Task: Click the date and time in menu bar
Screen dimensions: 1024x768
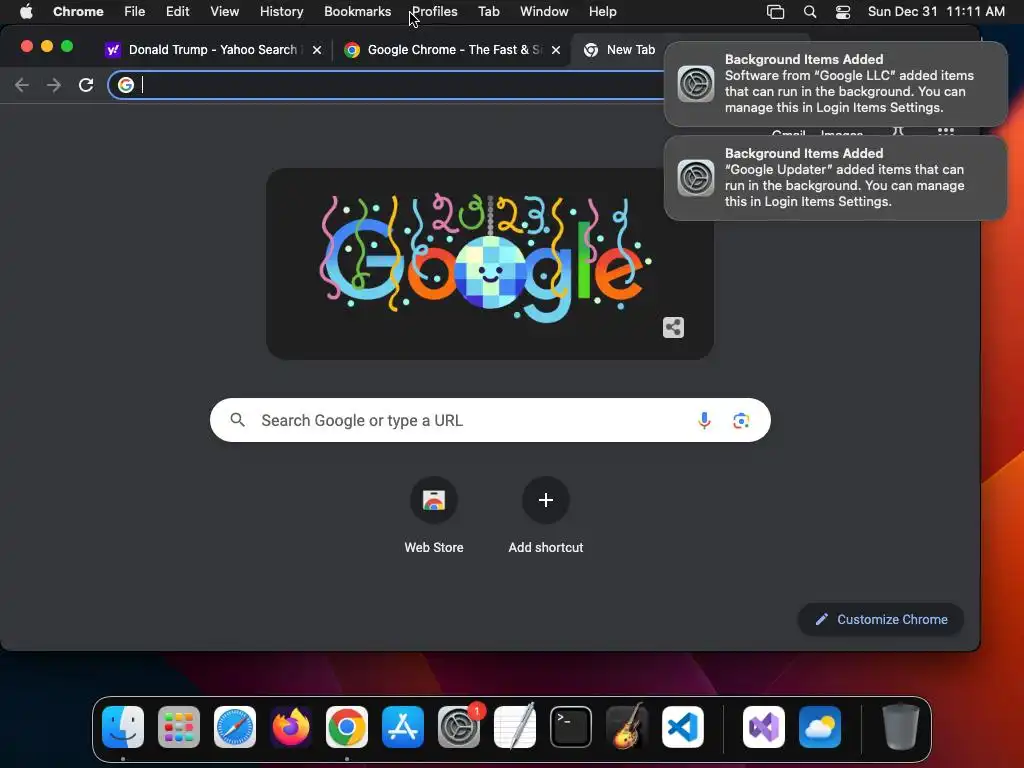Action: (936, 12)
